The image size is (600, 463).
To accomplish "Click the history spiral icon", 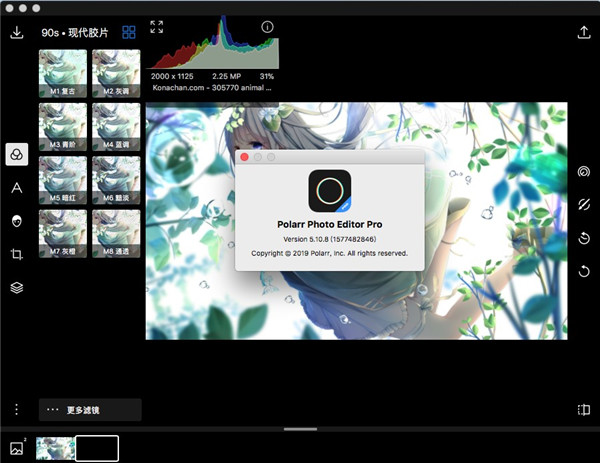I will point(584,171).
